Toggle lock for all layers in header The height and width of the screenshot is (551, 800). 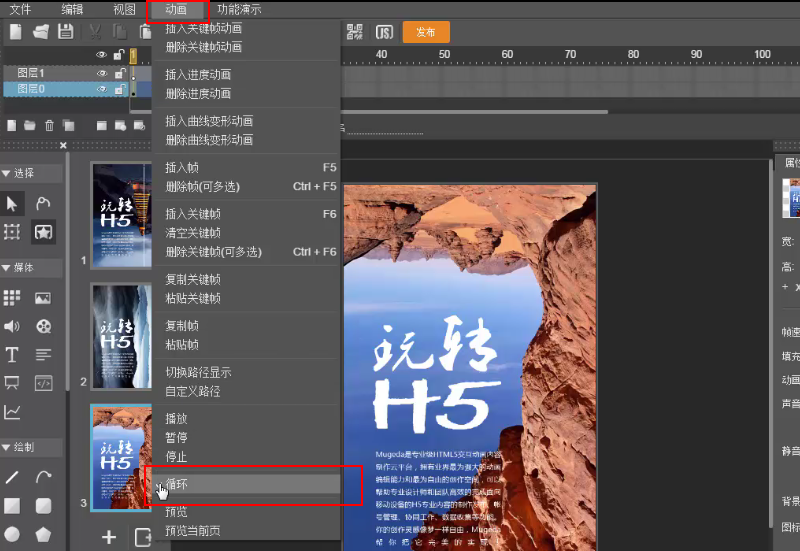coord(119,54)
